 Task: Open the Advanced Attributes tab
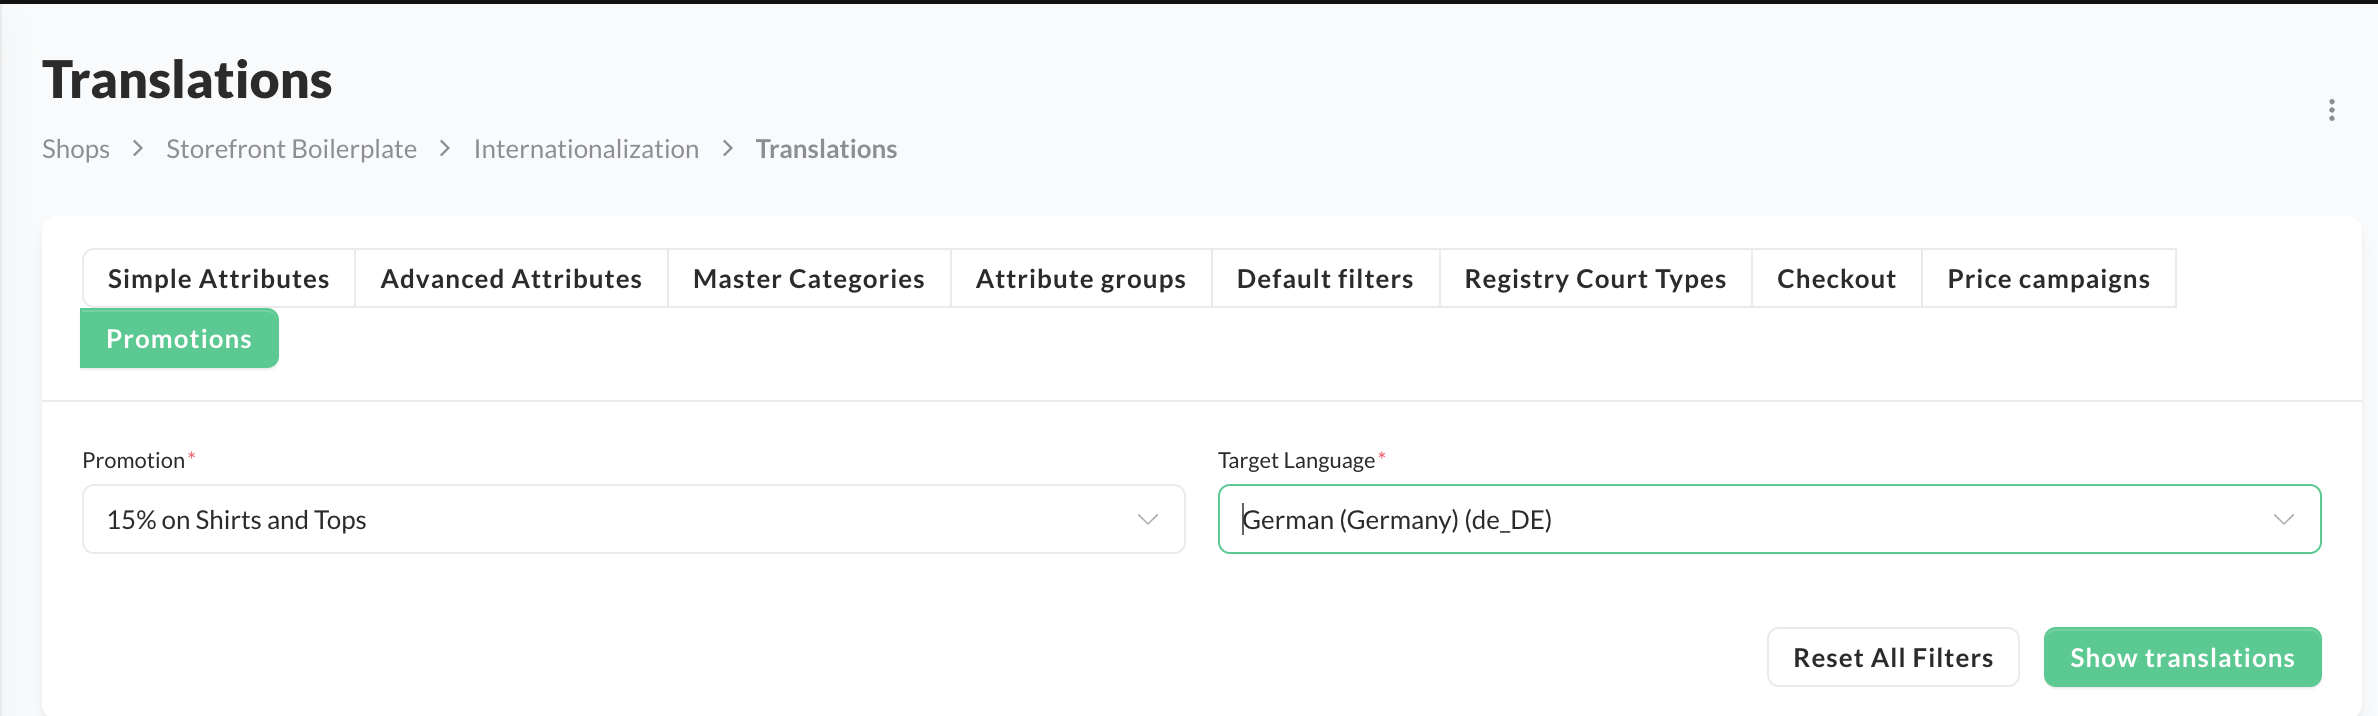tap(511, 278)
